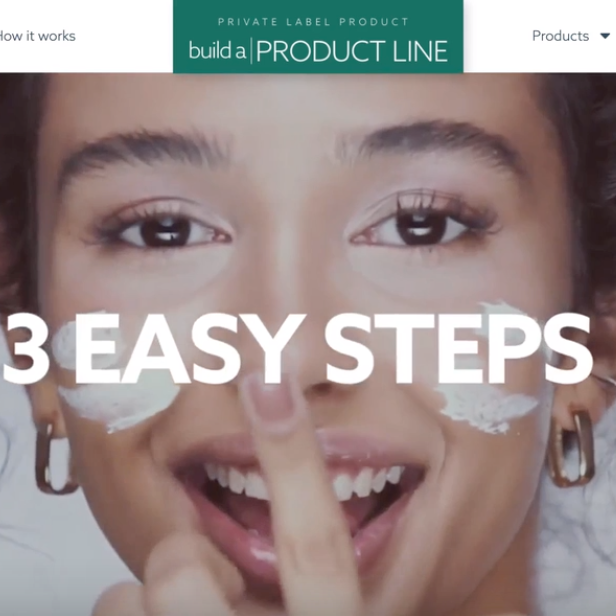
Task: Select the PRIVATE LABEL PRODUCT tagline
Action: (314, 22)
